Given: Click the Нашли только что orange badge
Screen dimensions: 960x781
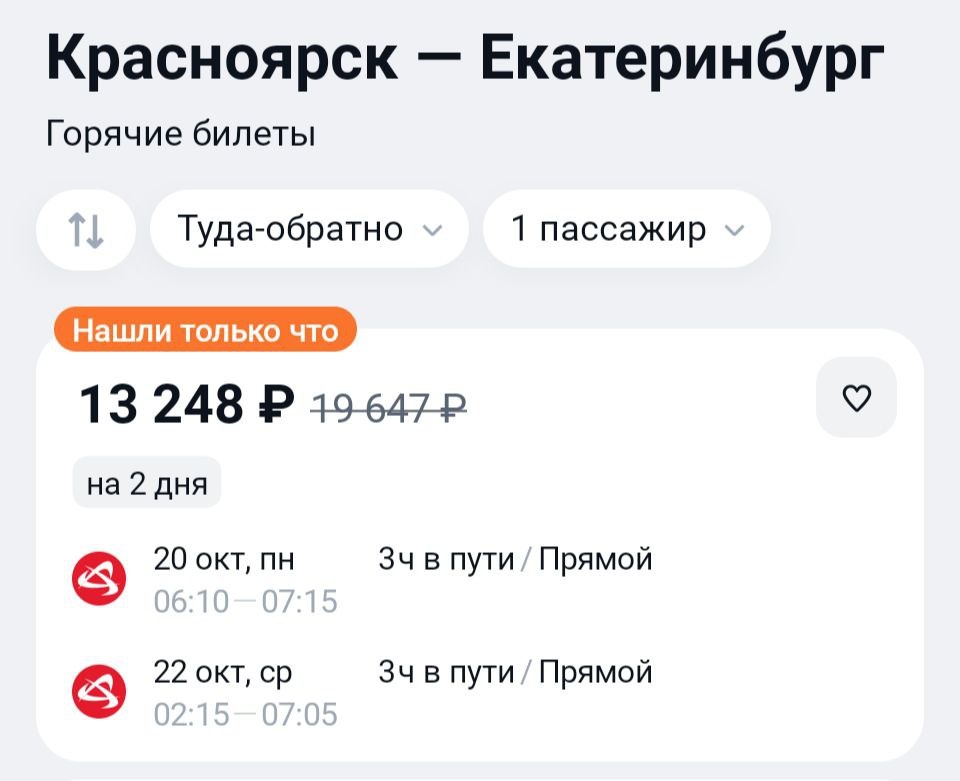Looking at the screenshot, I should point(206,330).
